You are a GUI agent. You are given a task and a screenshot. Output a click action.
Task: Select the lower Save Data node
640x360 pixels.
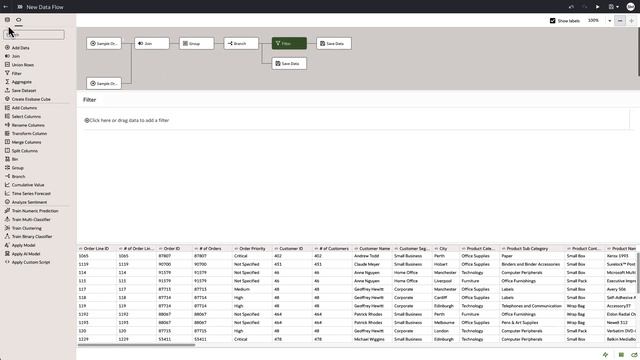289,63
